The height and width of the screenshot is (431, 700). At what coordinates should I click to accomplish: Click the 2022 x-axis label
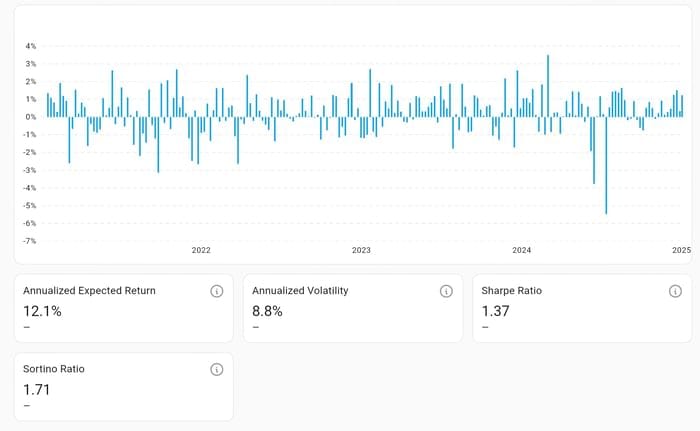201,250
